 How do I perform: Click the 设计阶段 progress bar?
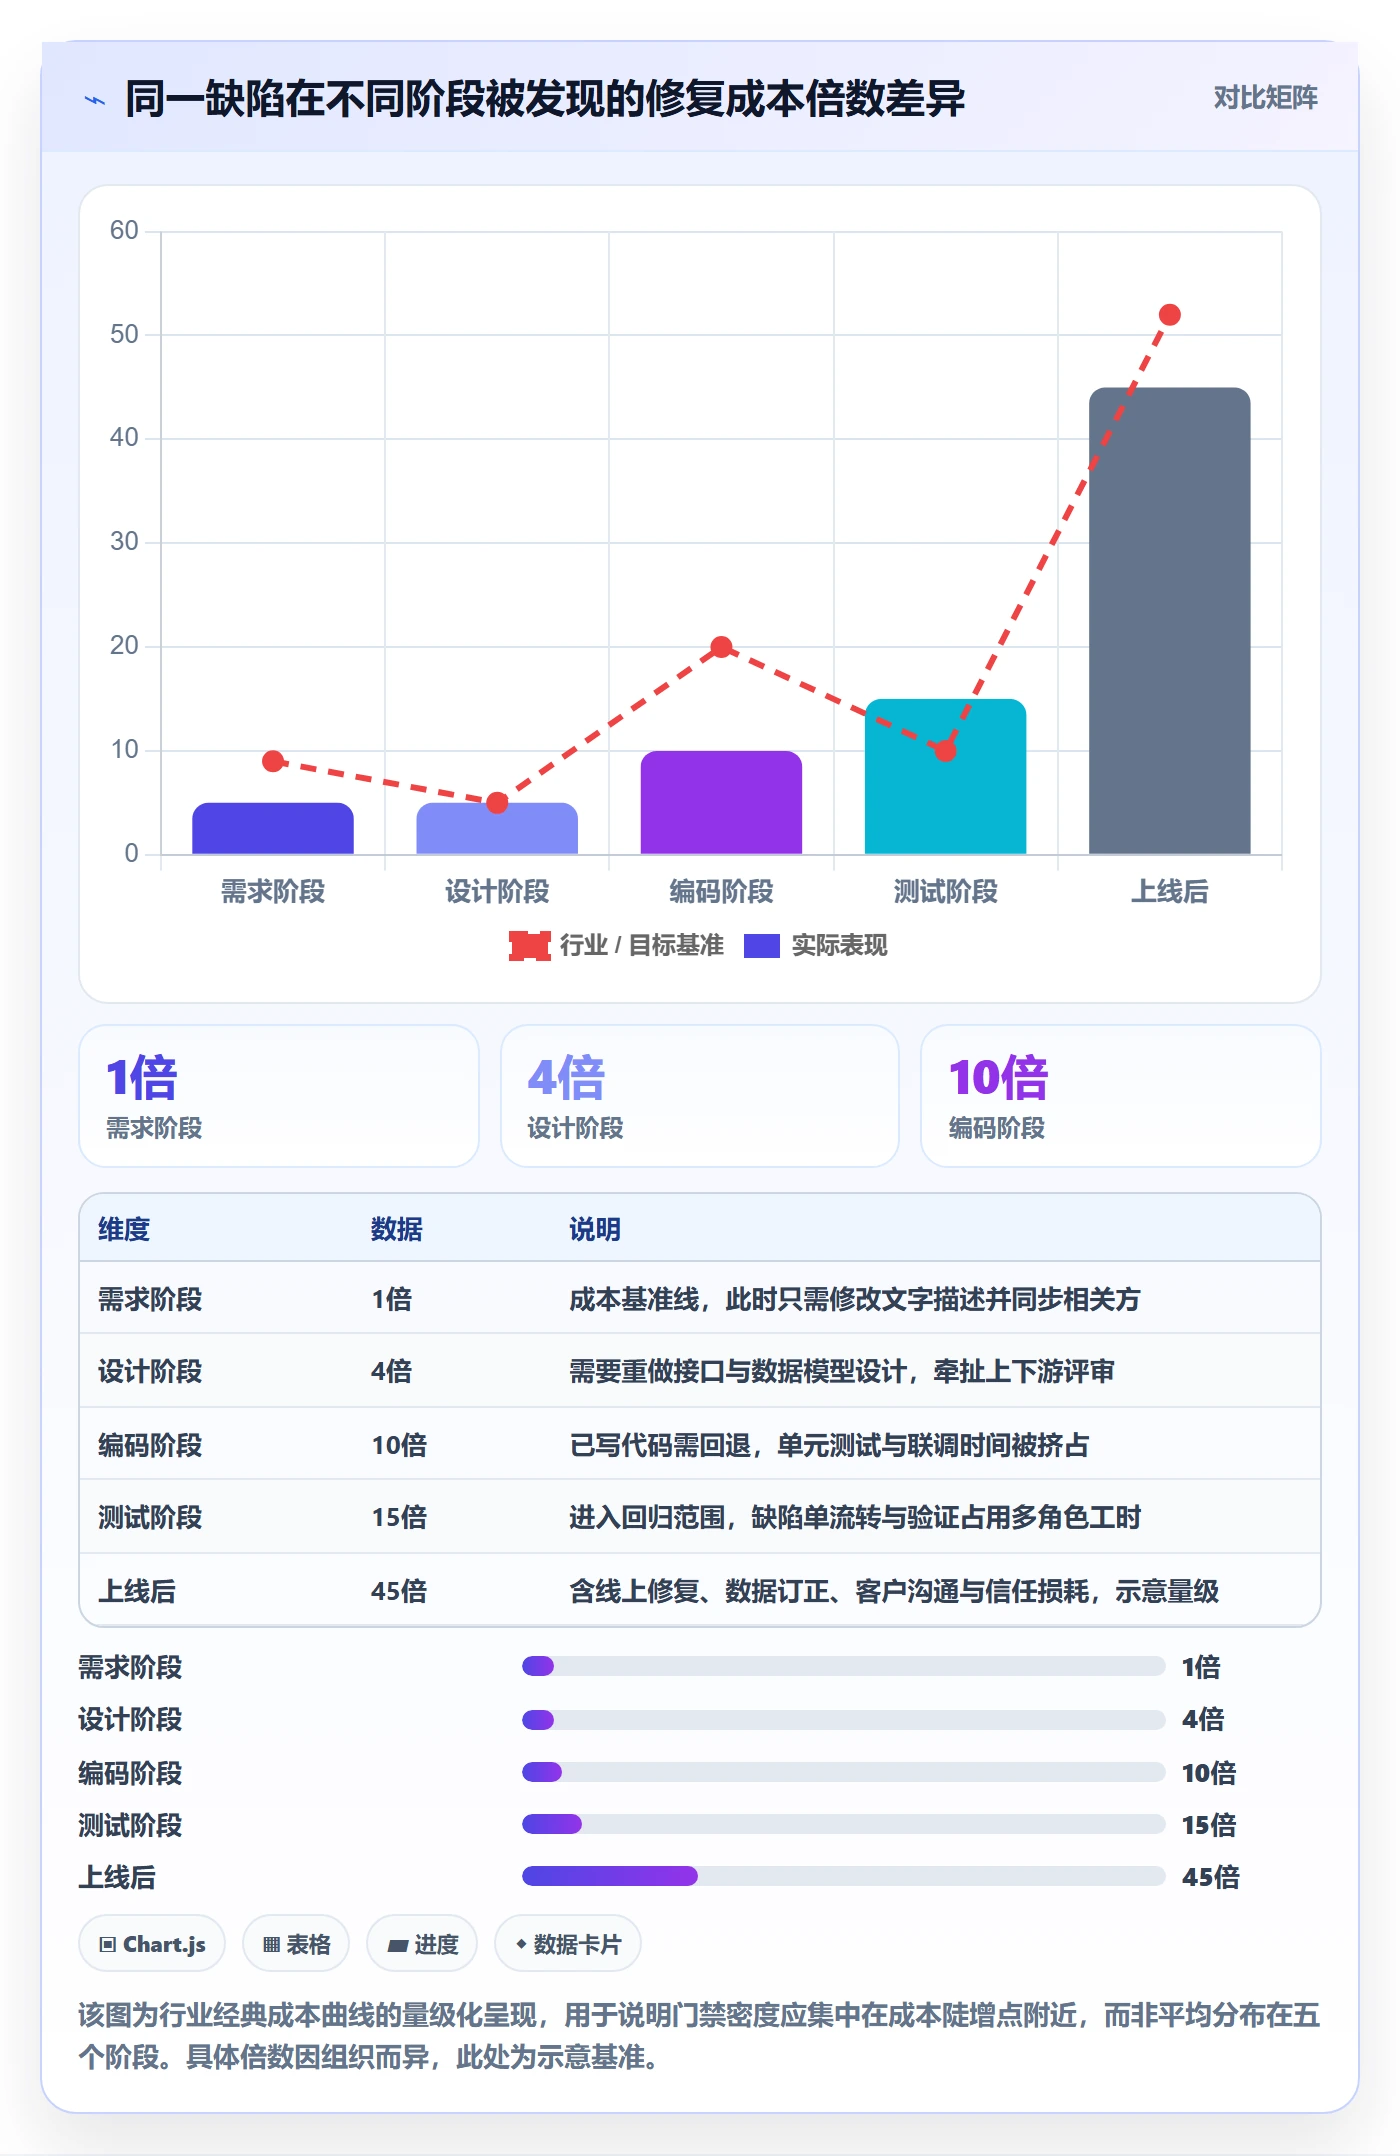844,1720
